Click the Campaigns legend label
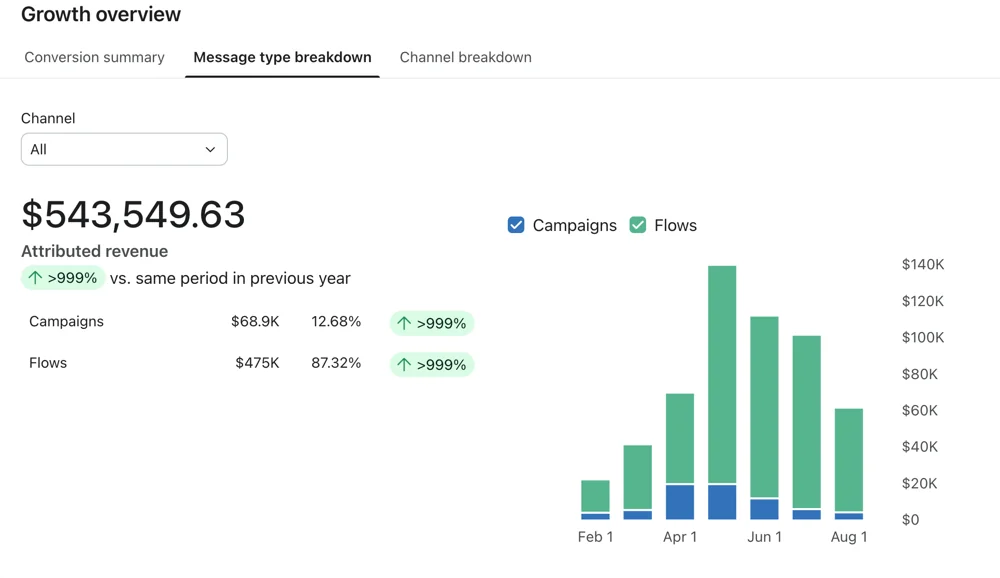 575,226
